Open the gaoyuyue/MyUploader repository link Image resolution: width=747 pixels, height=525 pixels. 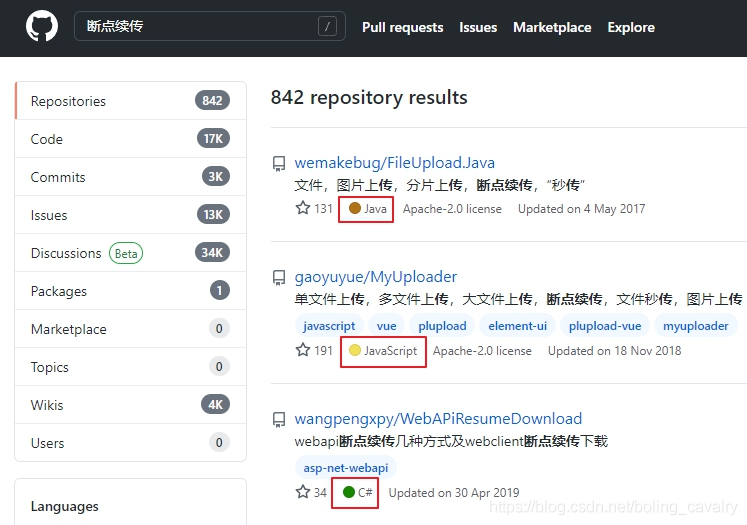[375, 277]
